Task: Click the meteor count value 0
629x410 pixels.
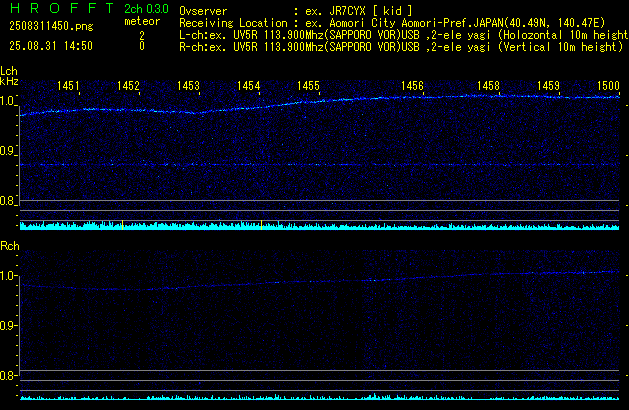Action: (142, 46)
